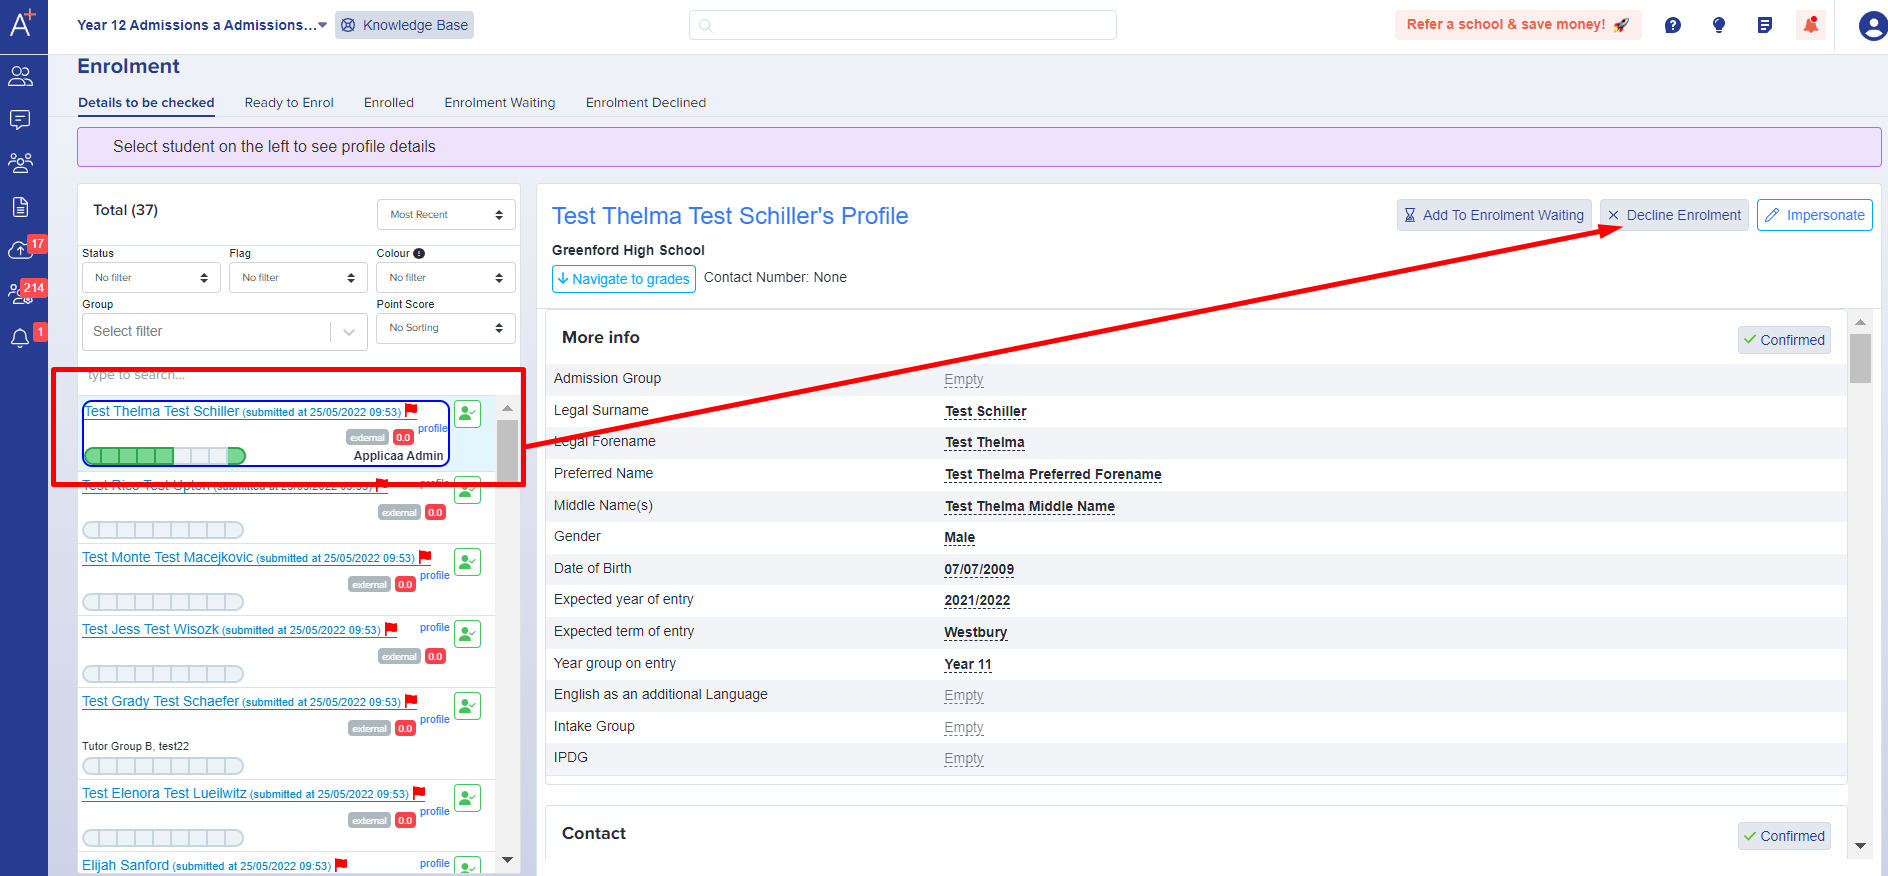Open the Colour filter dropdown
The height and width of the screenshot is (876, 1888).
[446, 278]
